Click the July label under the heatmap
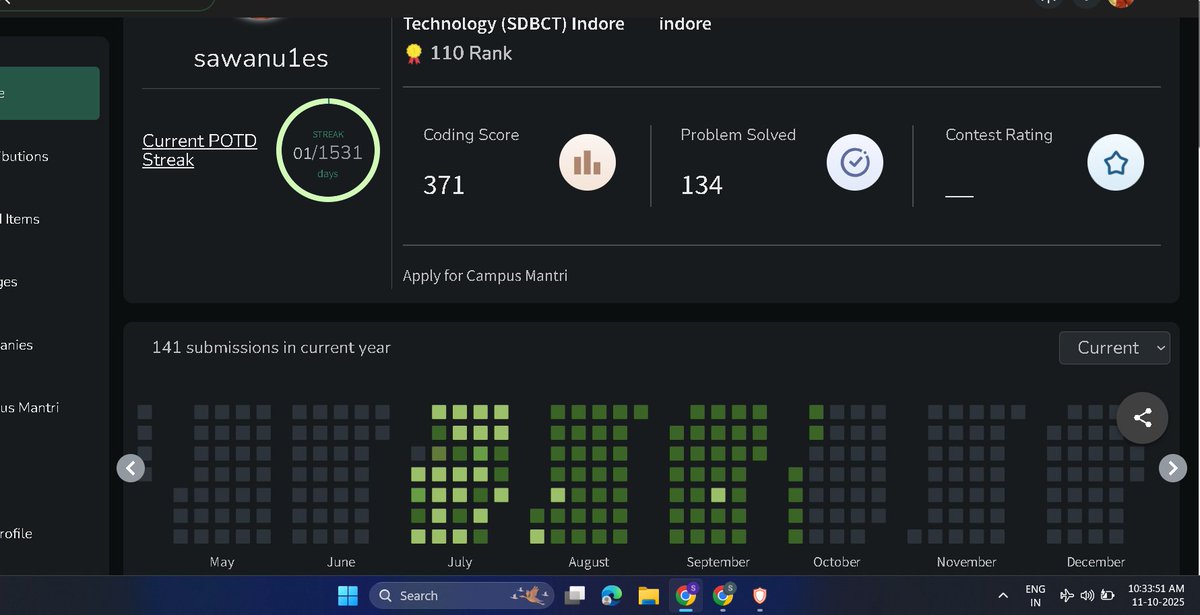 [x=460, y=562]
